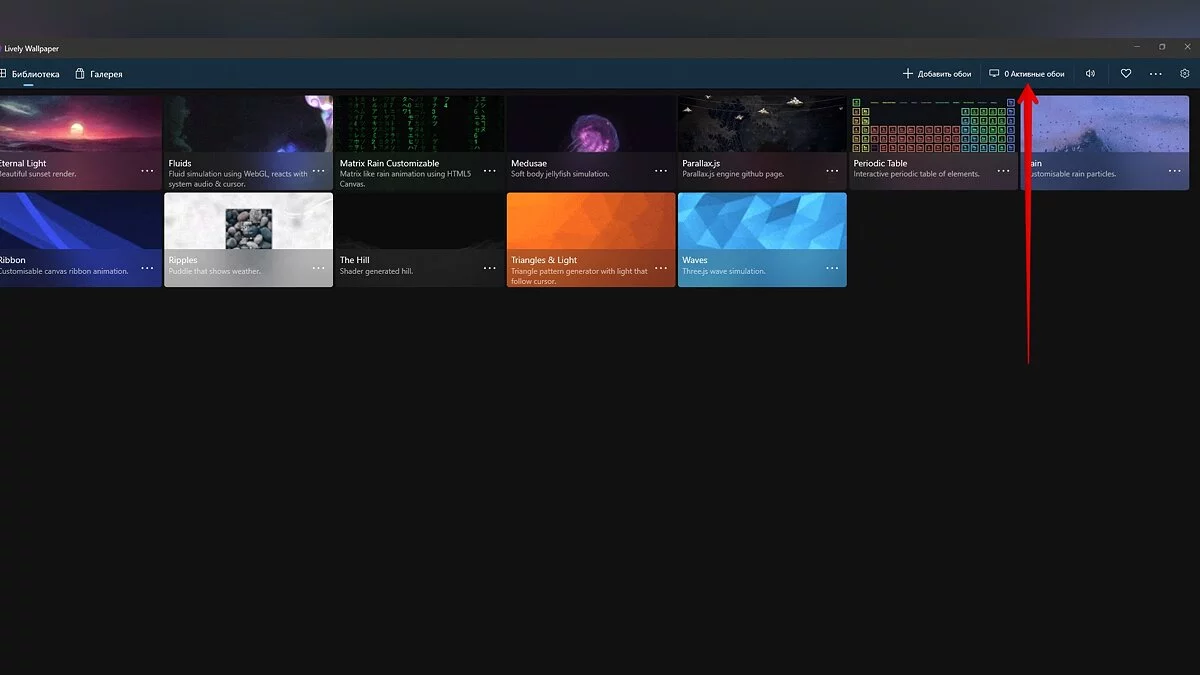Click the heart icon in the toolbar

(1125, 74)
